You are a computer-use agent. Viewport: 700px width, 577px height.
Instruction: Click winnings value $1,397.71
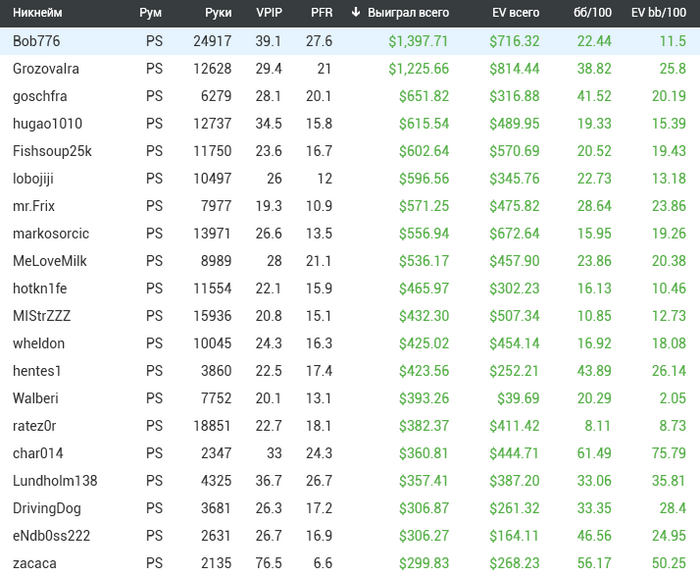click(418, 41)
